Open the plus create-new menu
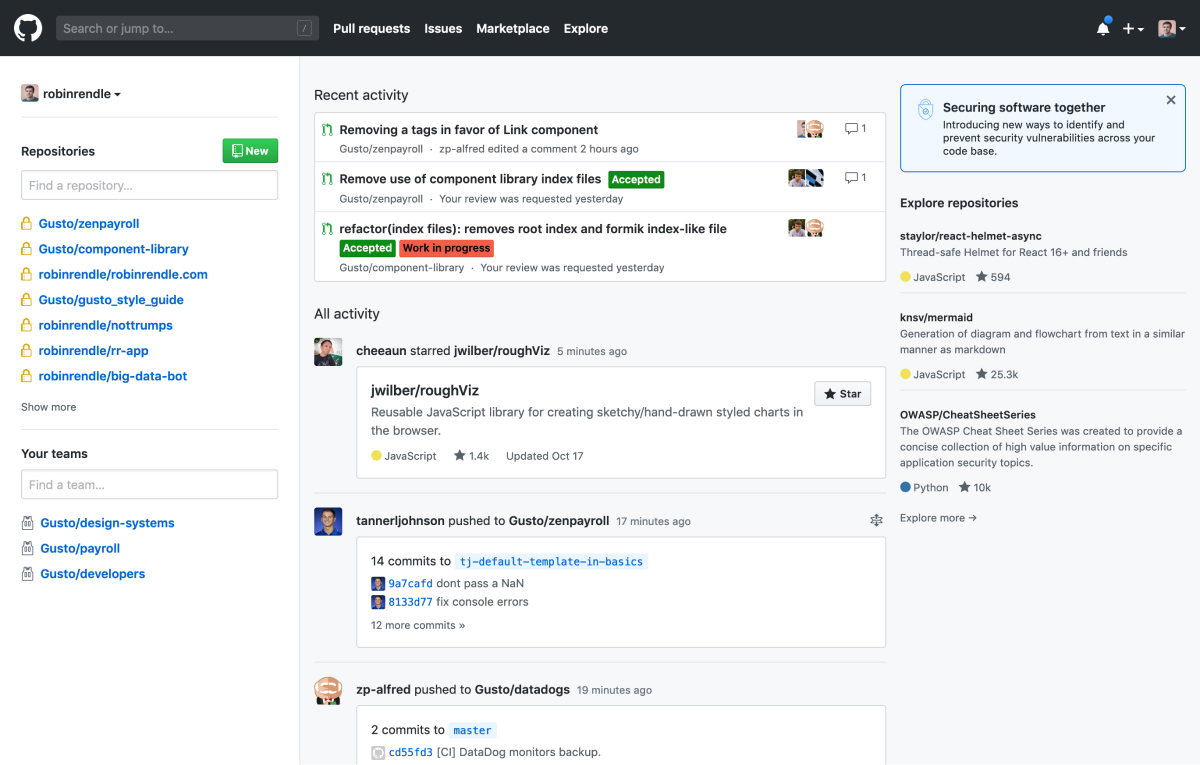 (x=1132, y=29)
